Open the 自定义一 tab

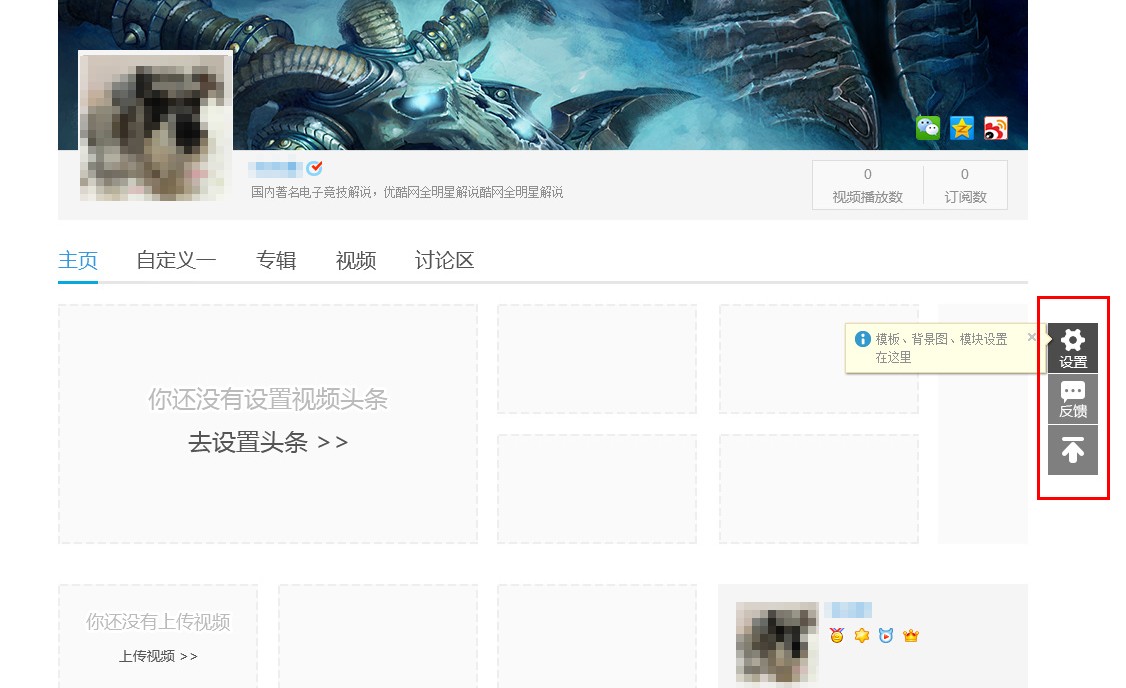pyautogui.click(x=177, y=260)
